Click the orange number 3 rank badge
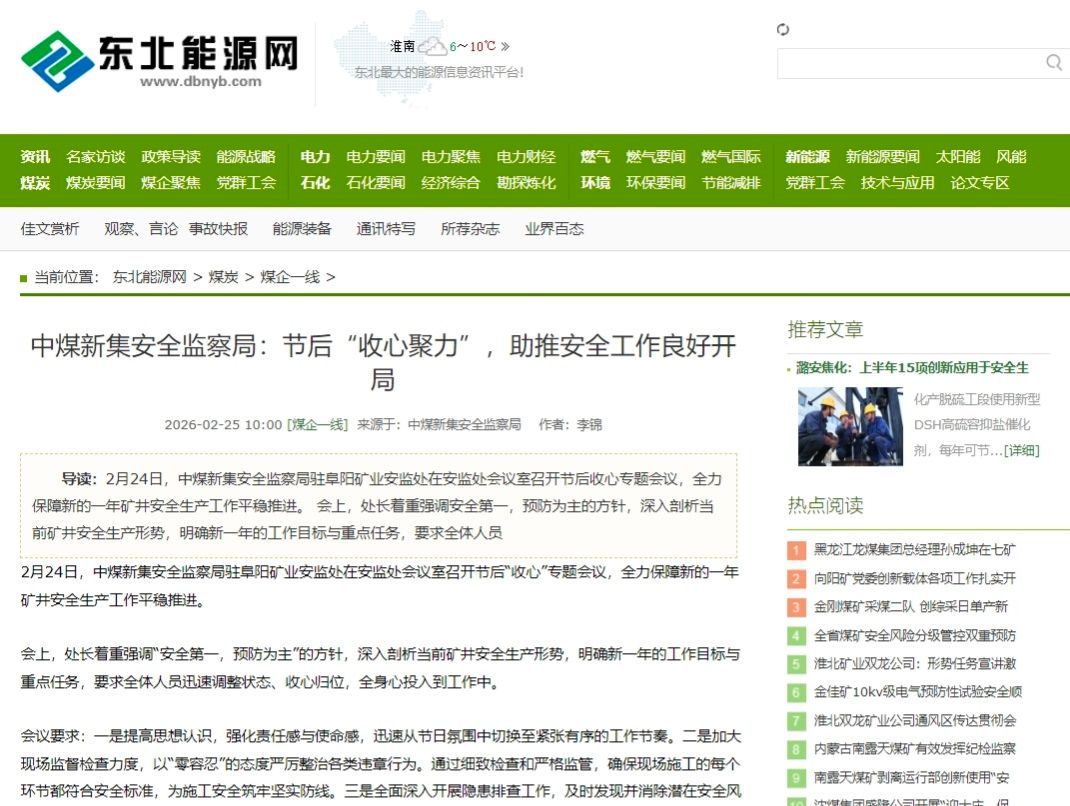The height and width of the screenshot is (806, 1070). [x=796, y=607]
